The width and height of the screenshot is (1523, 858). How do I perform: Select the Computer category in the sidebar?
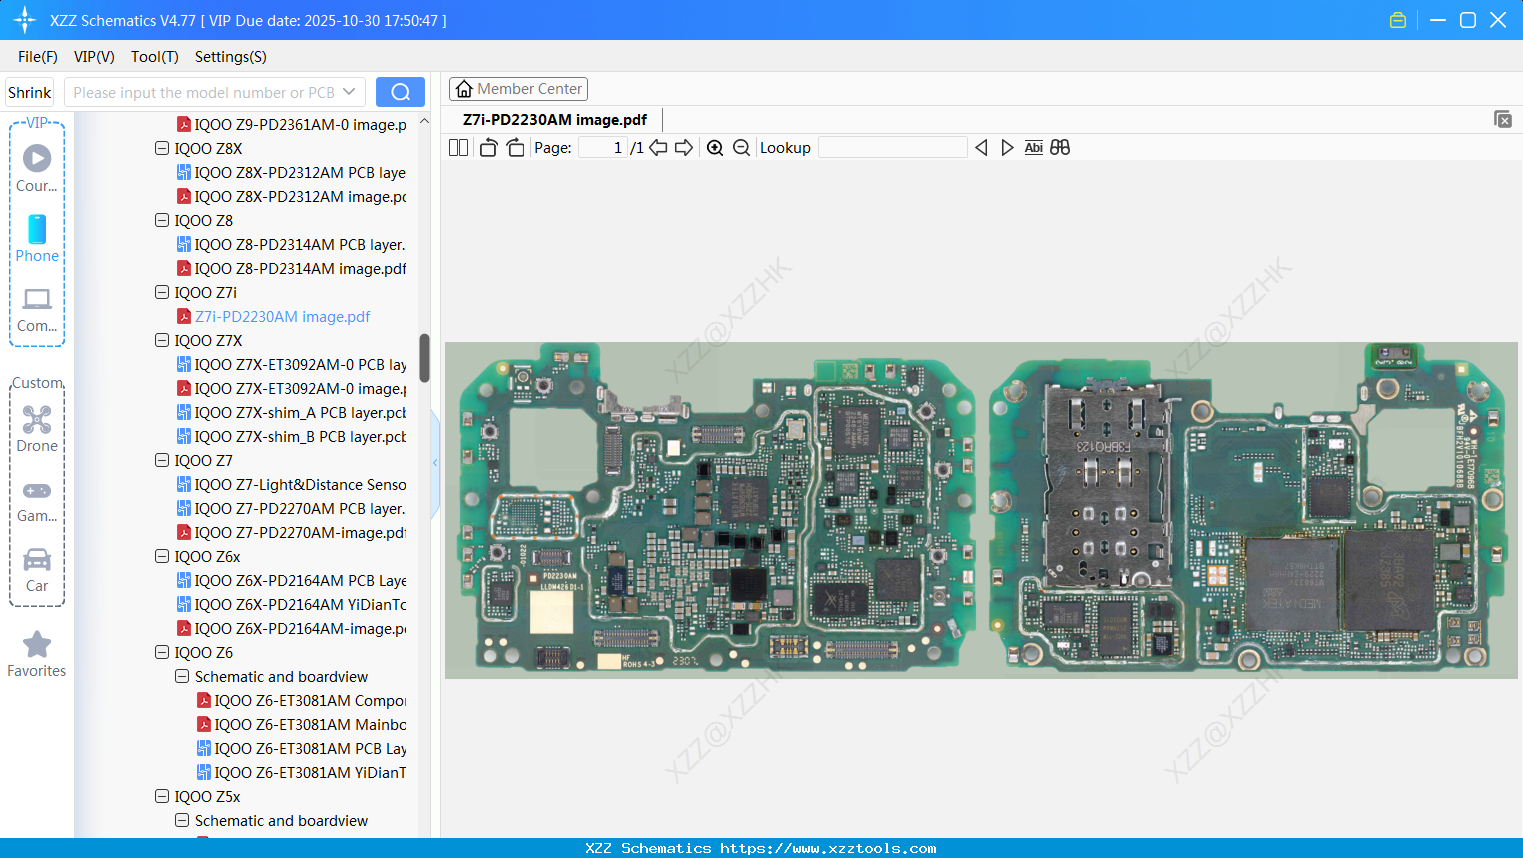point(37,309)
